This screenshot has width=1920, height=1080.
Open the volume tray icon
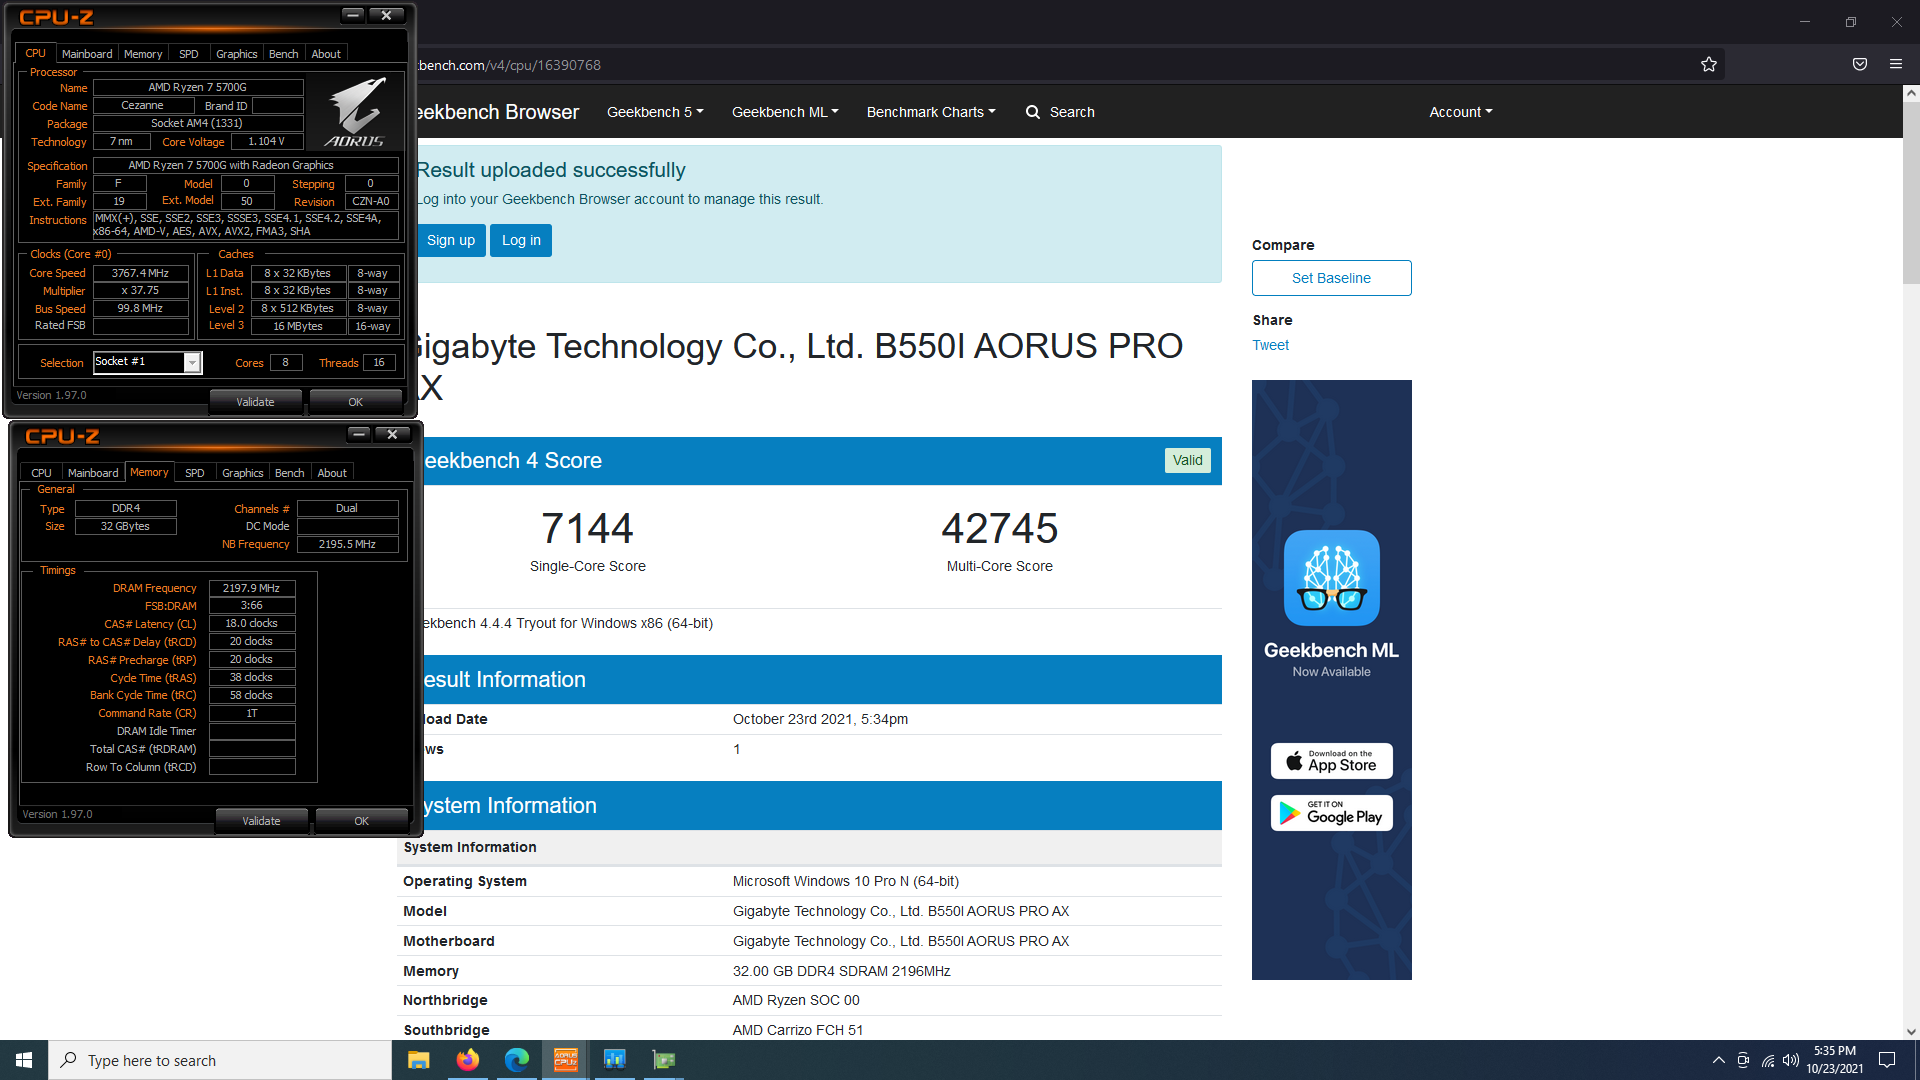(1791, 1060)
